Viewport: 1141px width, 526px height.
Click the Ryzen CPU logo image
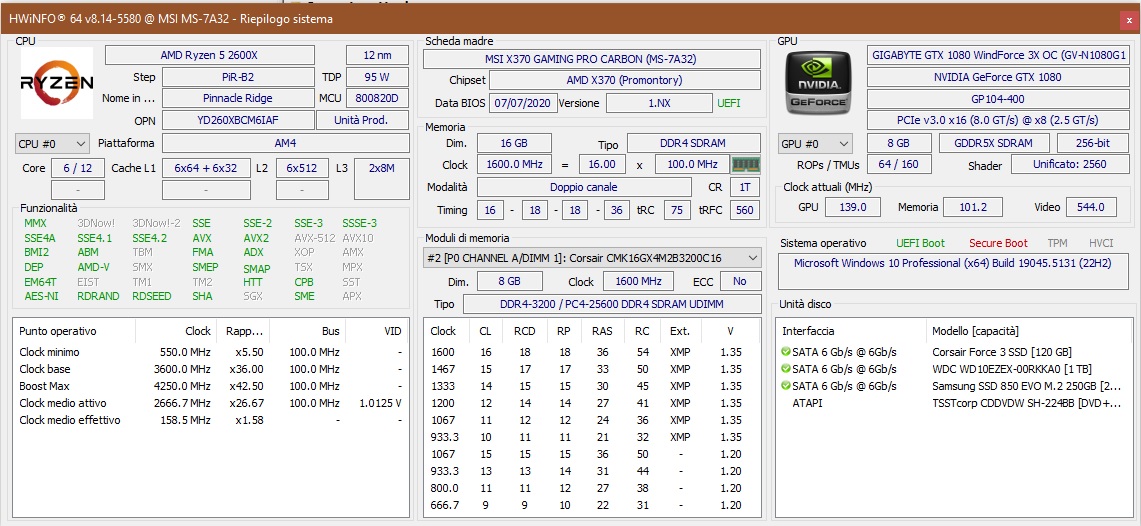point(57,83)
